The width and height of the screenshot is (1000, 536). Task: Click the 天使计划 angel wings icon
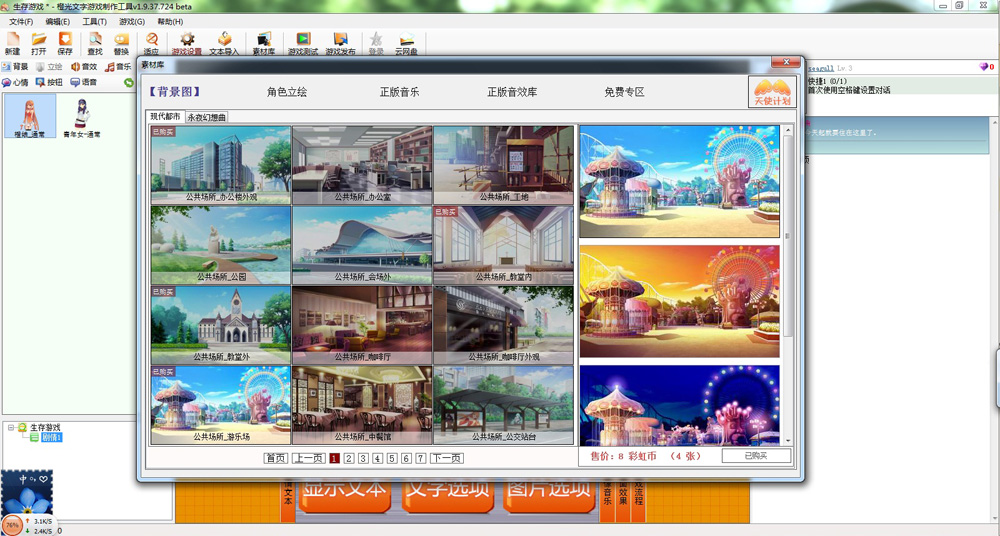tap(771, 92)
